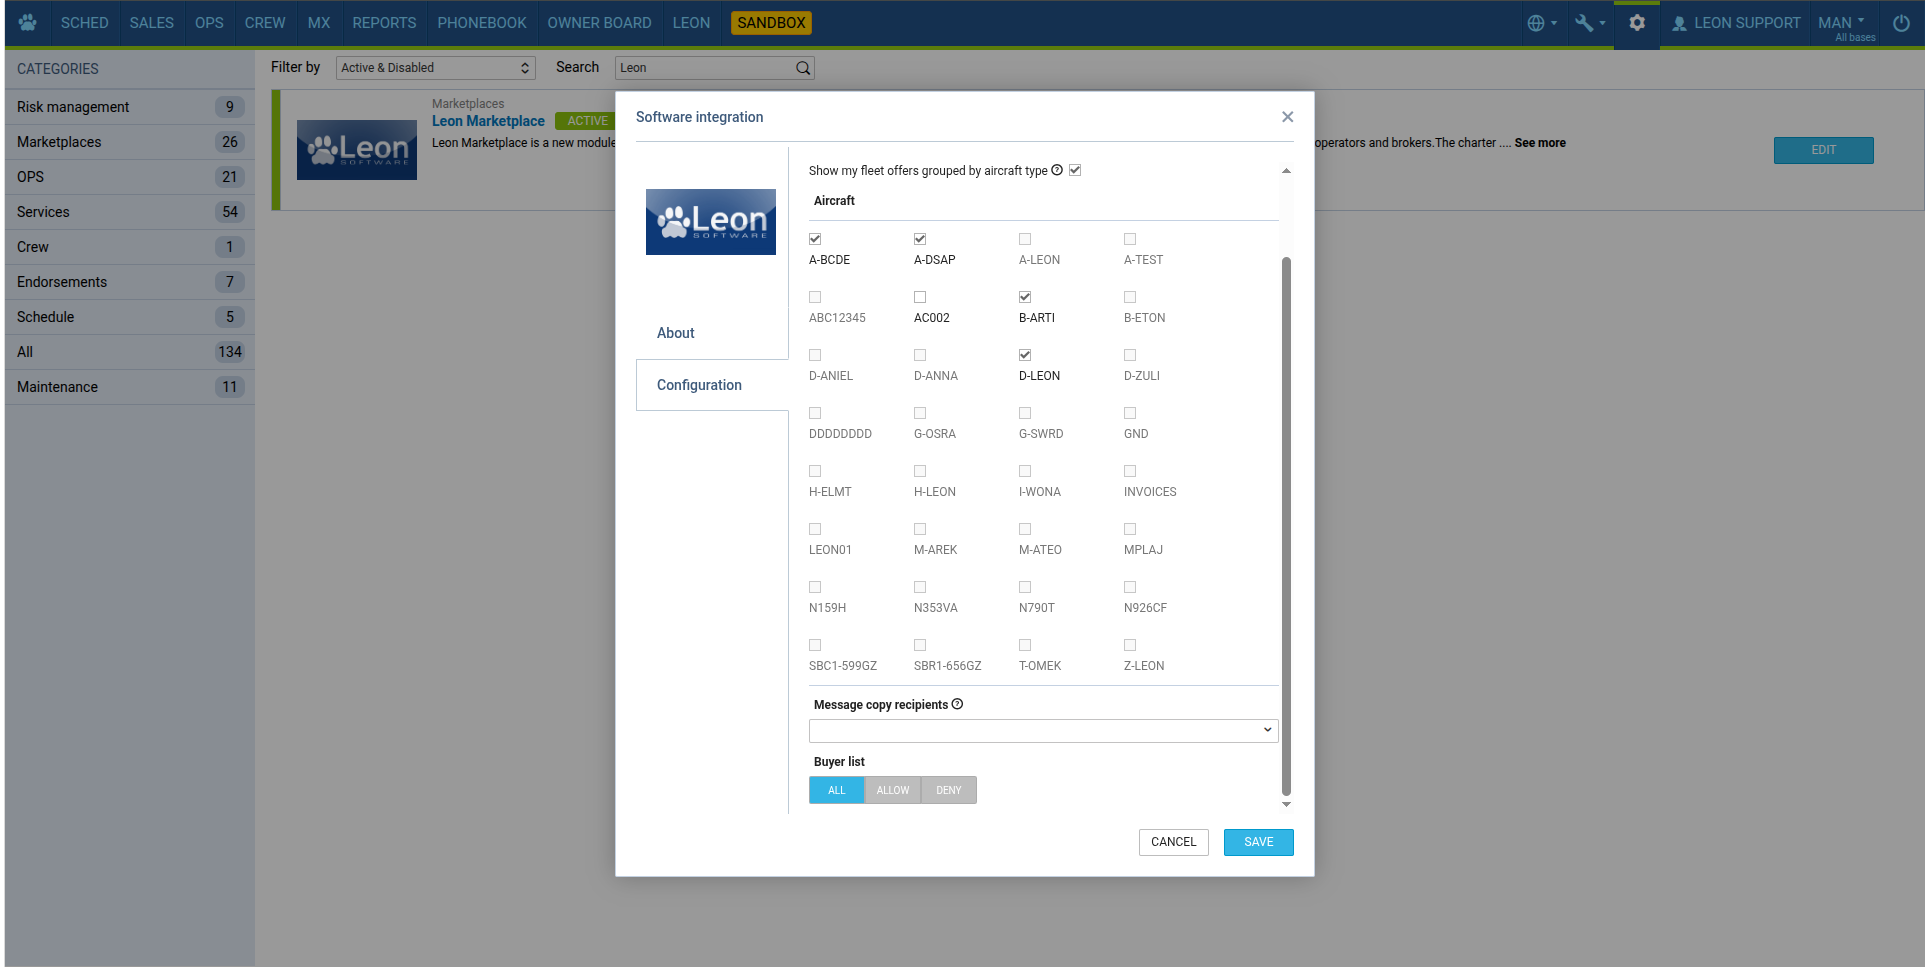The image size is (1925, 967).
Task: Switch to the About tab
Action: pyautogui.click(x=676, y=333)
